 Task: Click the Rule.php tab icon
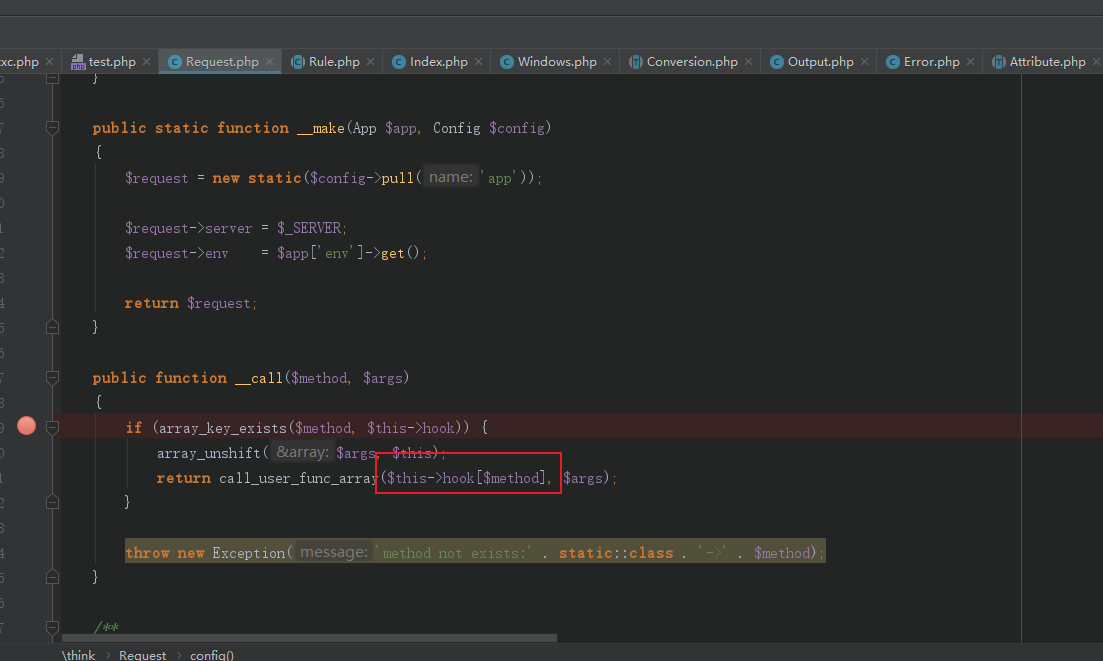click(x=298, y=62)
